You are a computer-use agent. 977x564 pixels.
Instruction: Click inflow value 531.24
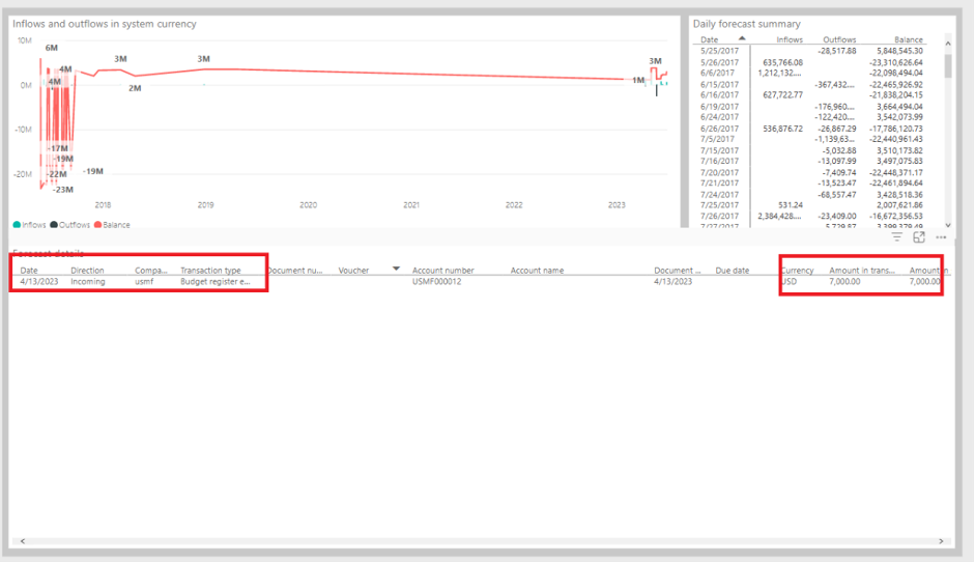point(791,205)
